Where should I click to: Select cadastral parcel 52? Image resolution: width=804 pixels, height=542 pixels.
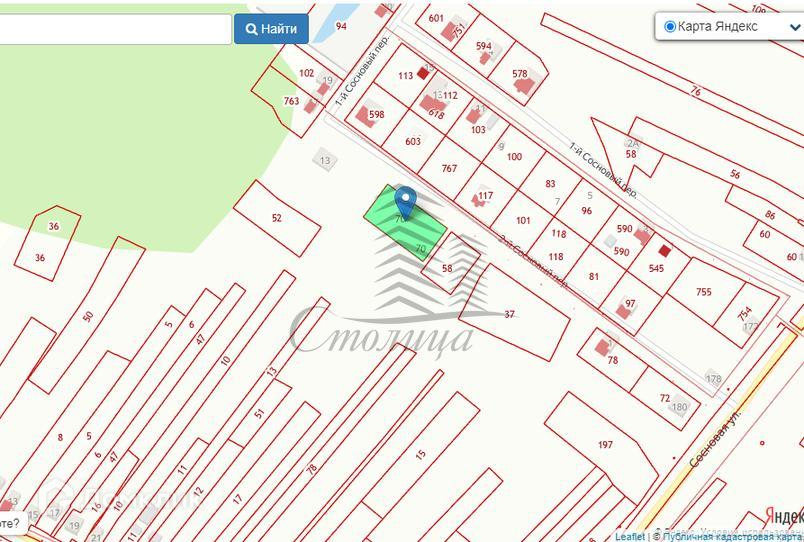click(277, 218)
